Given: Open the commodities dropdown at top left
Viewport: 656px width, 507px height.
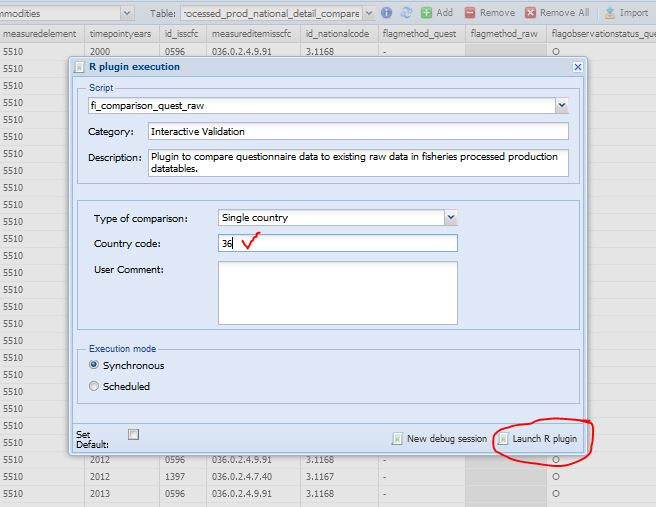Looking at the screenshot, I should (x=126, y=13).
